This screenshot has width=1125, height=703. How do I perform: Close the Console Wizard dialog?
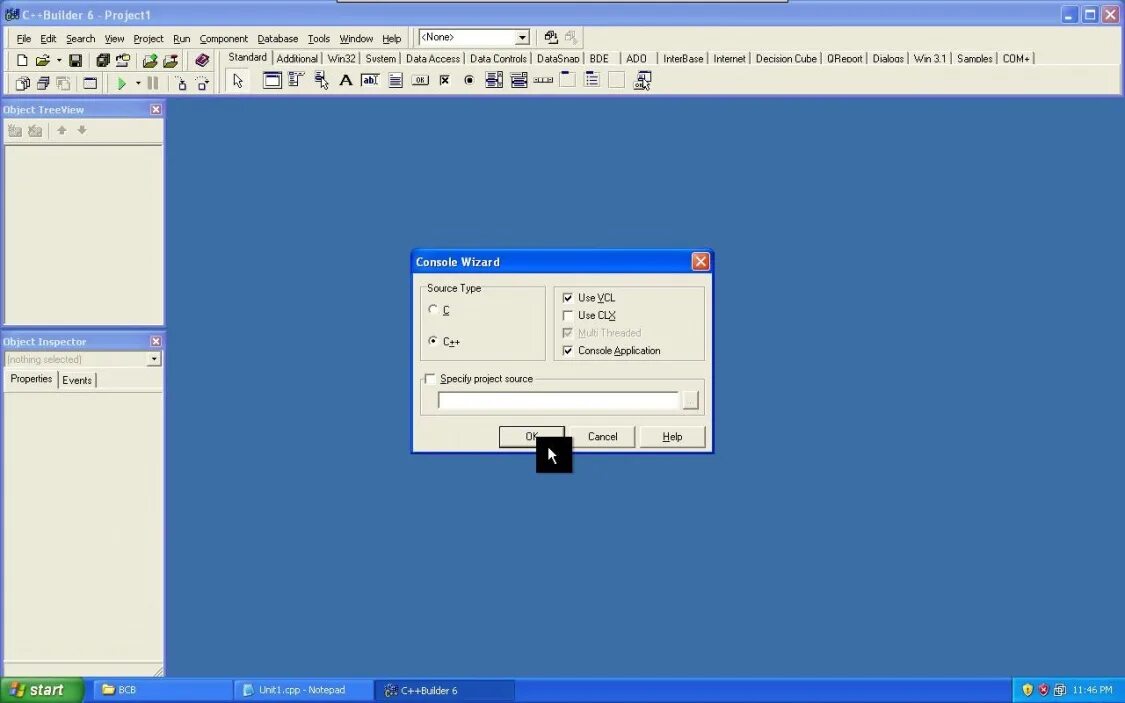coord(700,261)
